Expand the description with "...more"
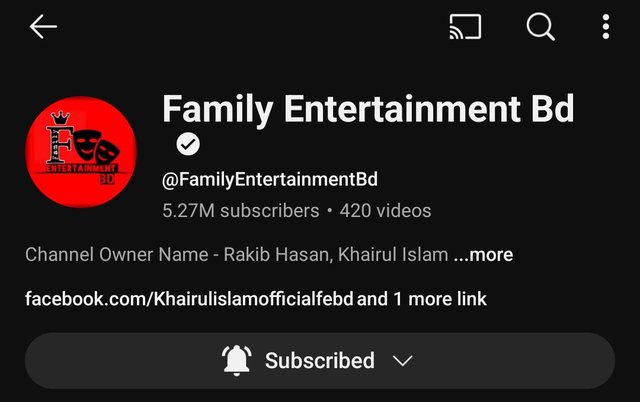 pos(484,255)
